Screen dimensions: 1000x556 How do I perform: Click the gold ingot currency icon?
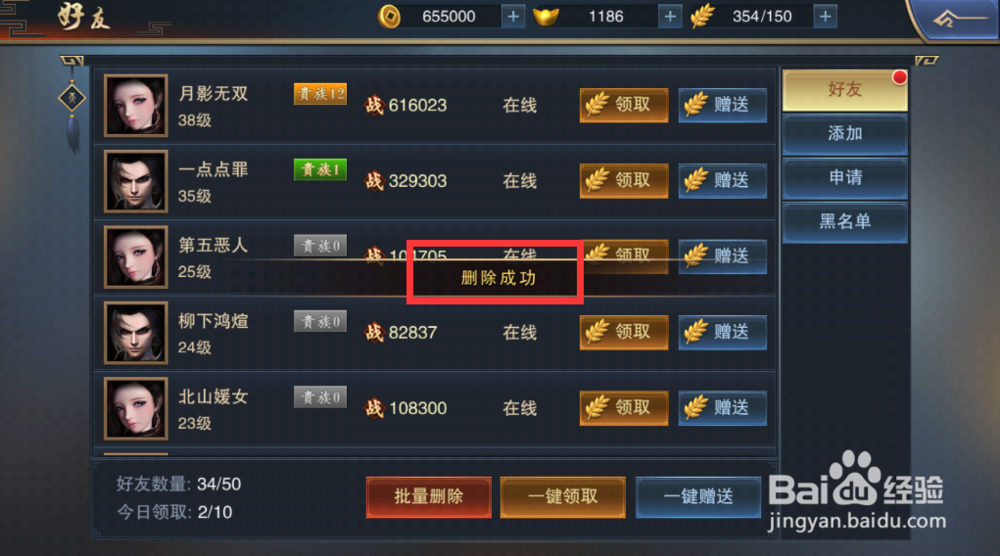click(546, 17)
